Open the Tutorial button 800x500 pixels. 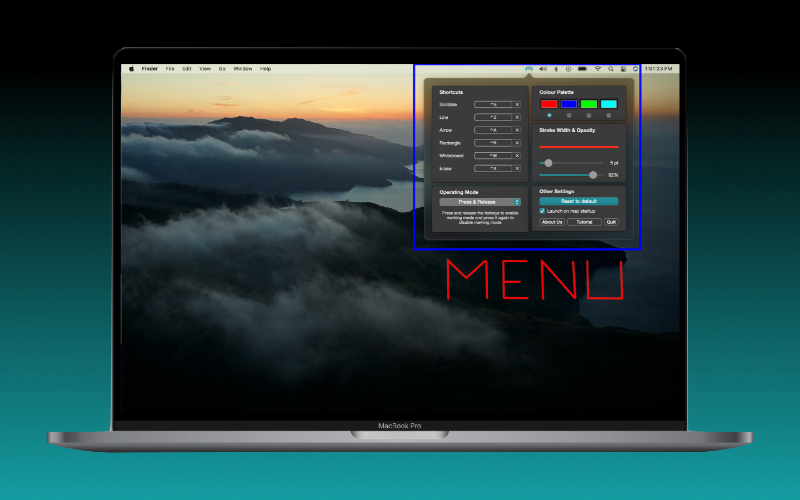[584, 222]
